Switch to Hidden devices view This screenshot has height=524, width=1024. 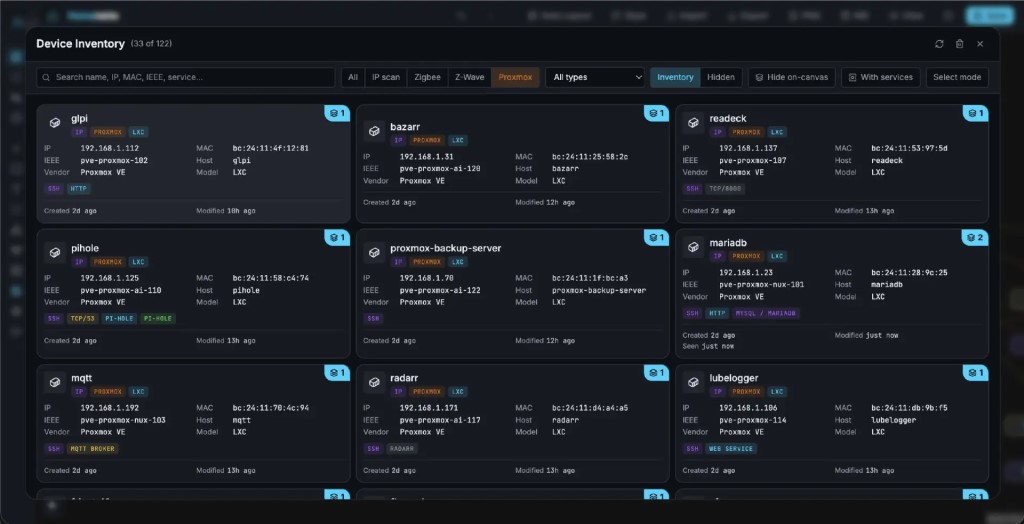click(x=721, y=77)
